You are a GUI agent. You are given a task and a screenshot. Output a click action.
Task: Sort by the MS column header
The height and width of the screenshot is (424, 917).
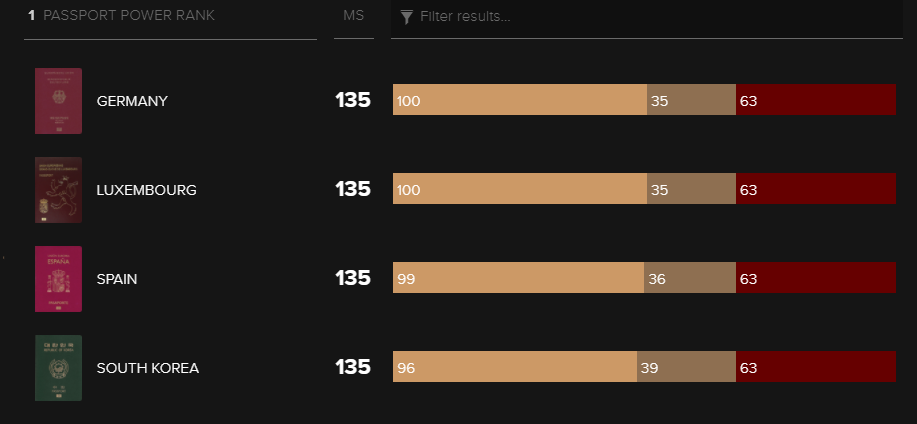coord(354,15)
